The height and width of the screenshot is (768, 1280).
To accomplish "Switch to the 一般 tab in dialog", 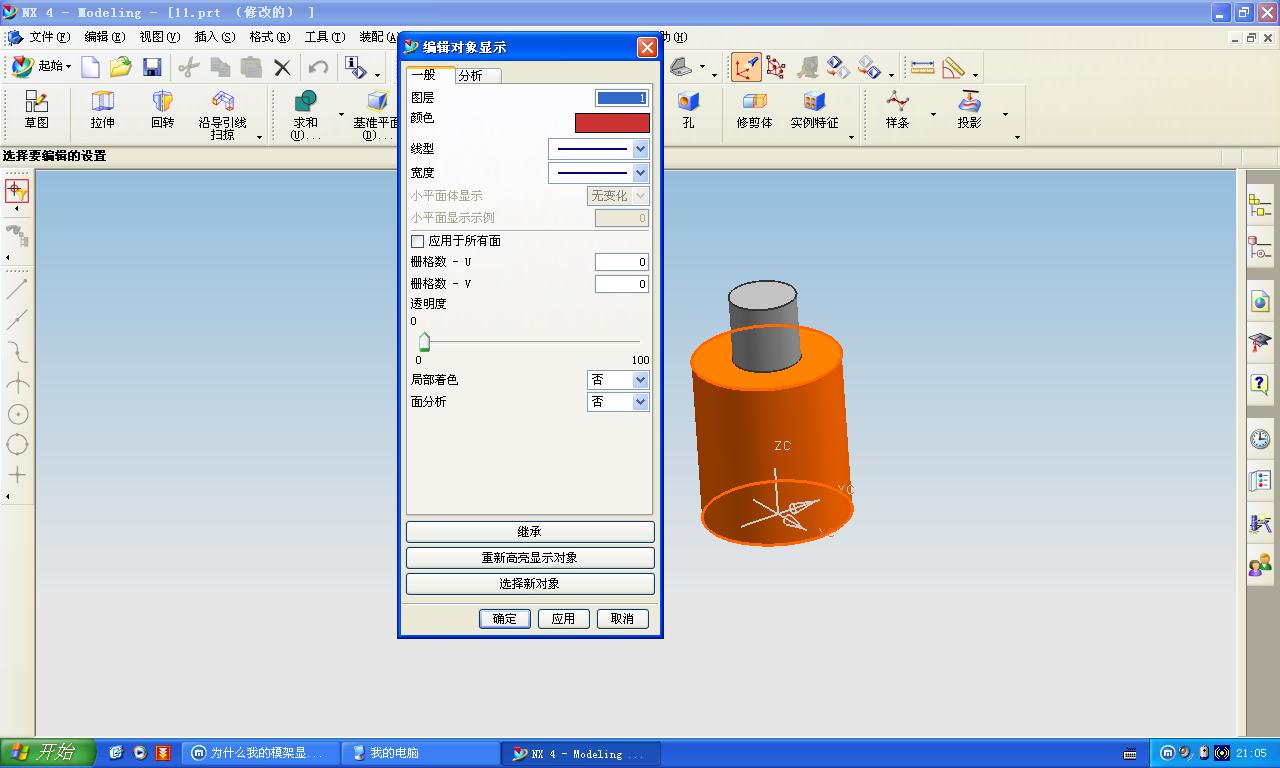I will (430, 75).
